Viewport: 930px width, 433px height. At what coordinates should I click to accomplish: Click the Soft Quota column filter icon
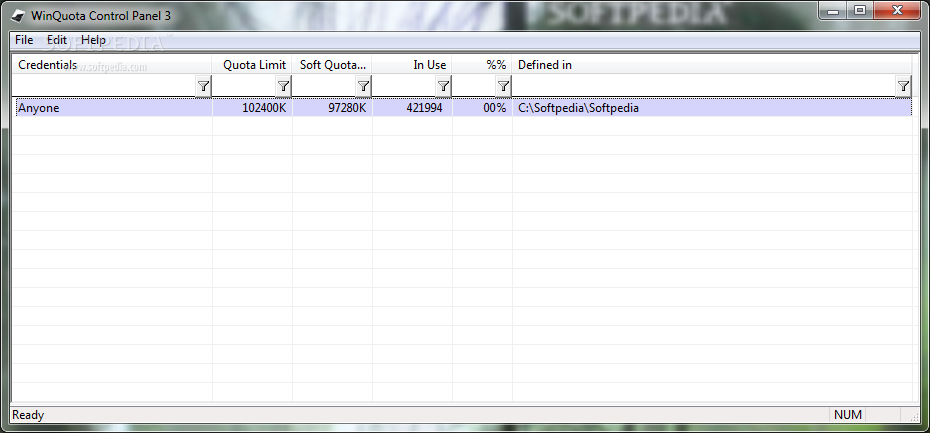(364, 87)
